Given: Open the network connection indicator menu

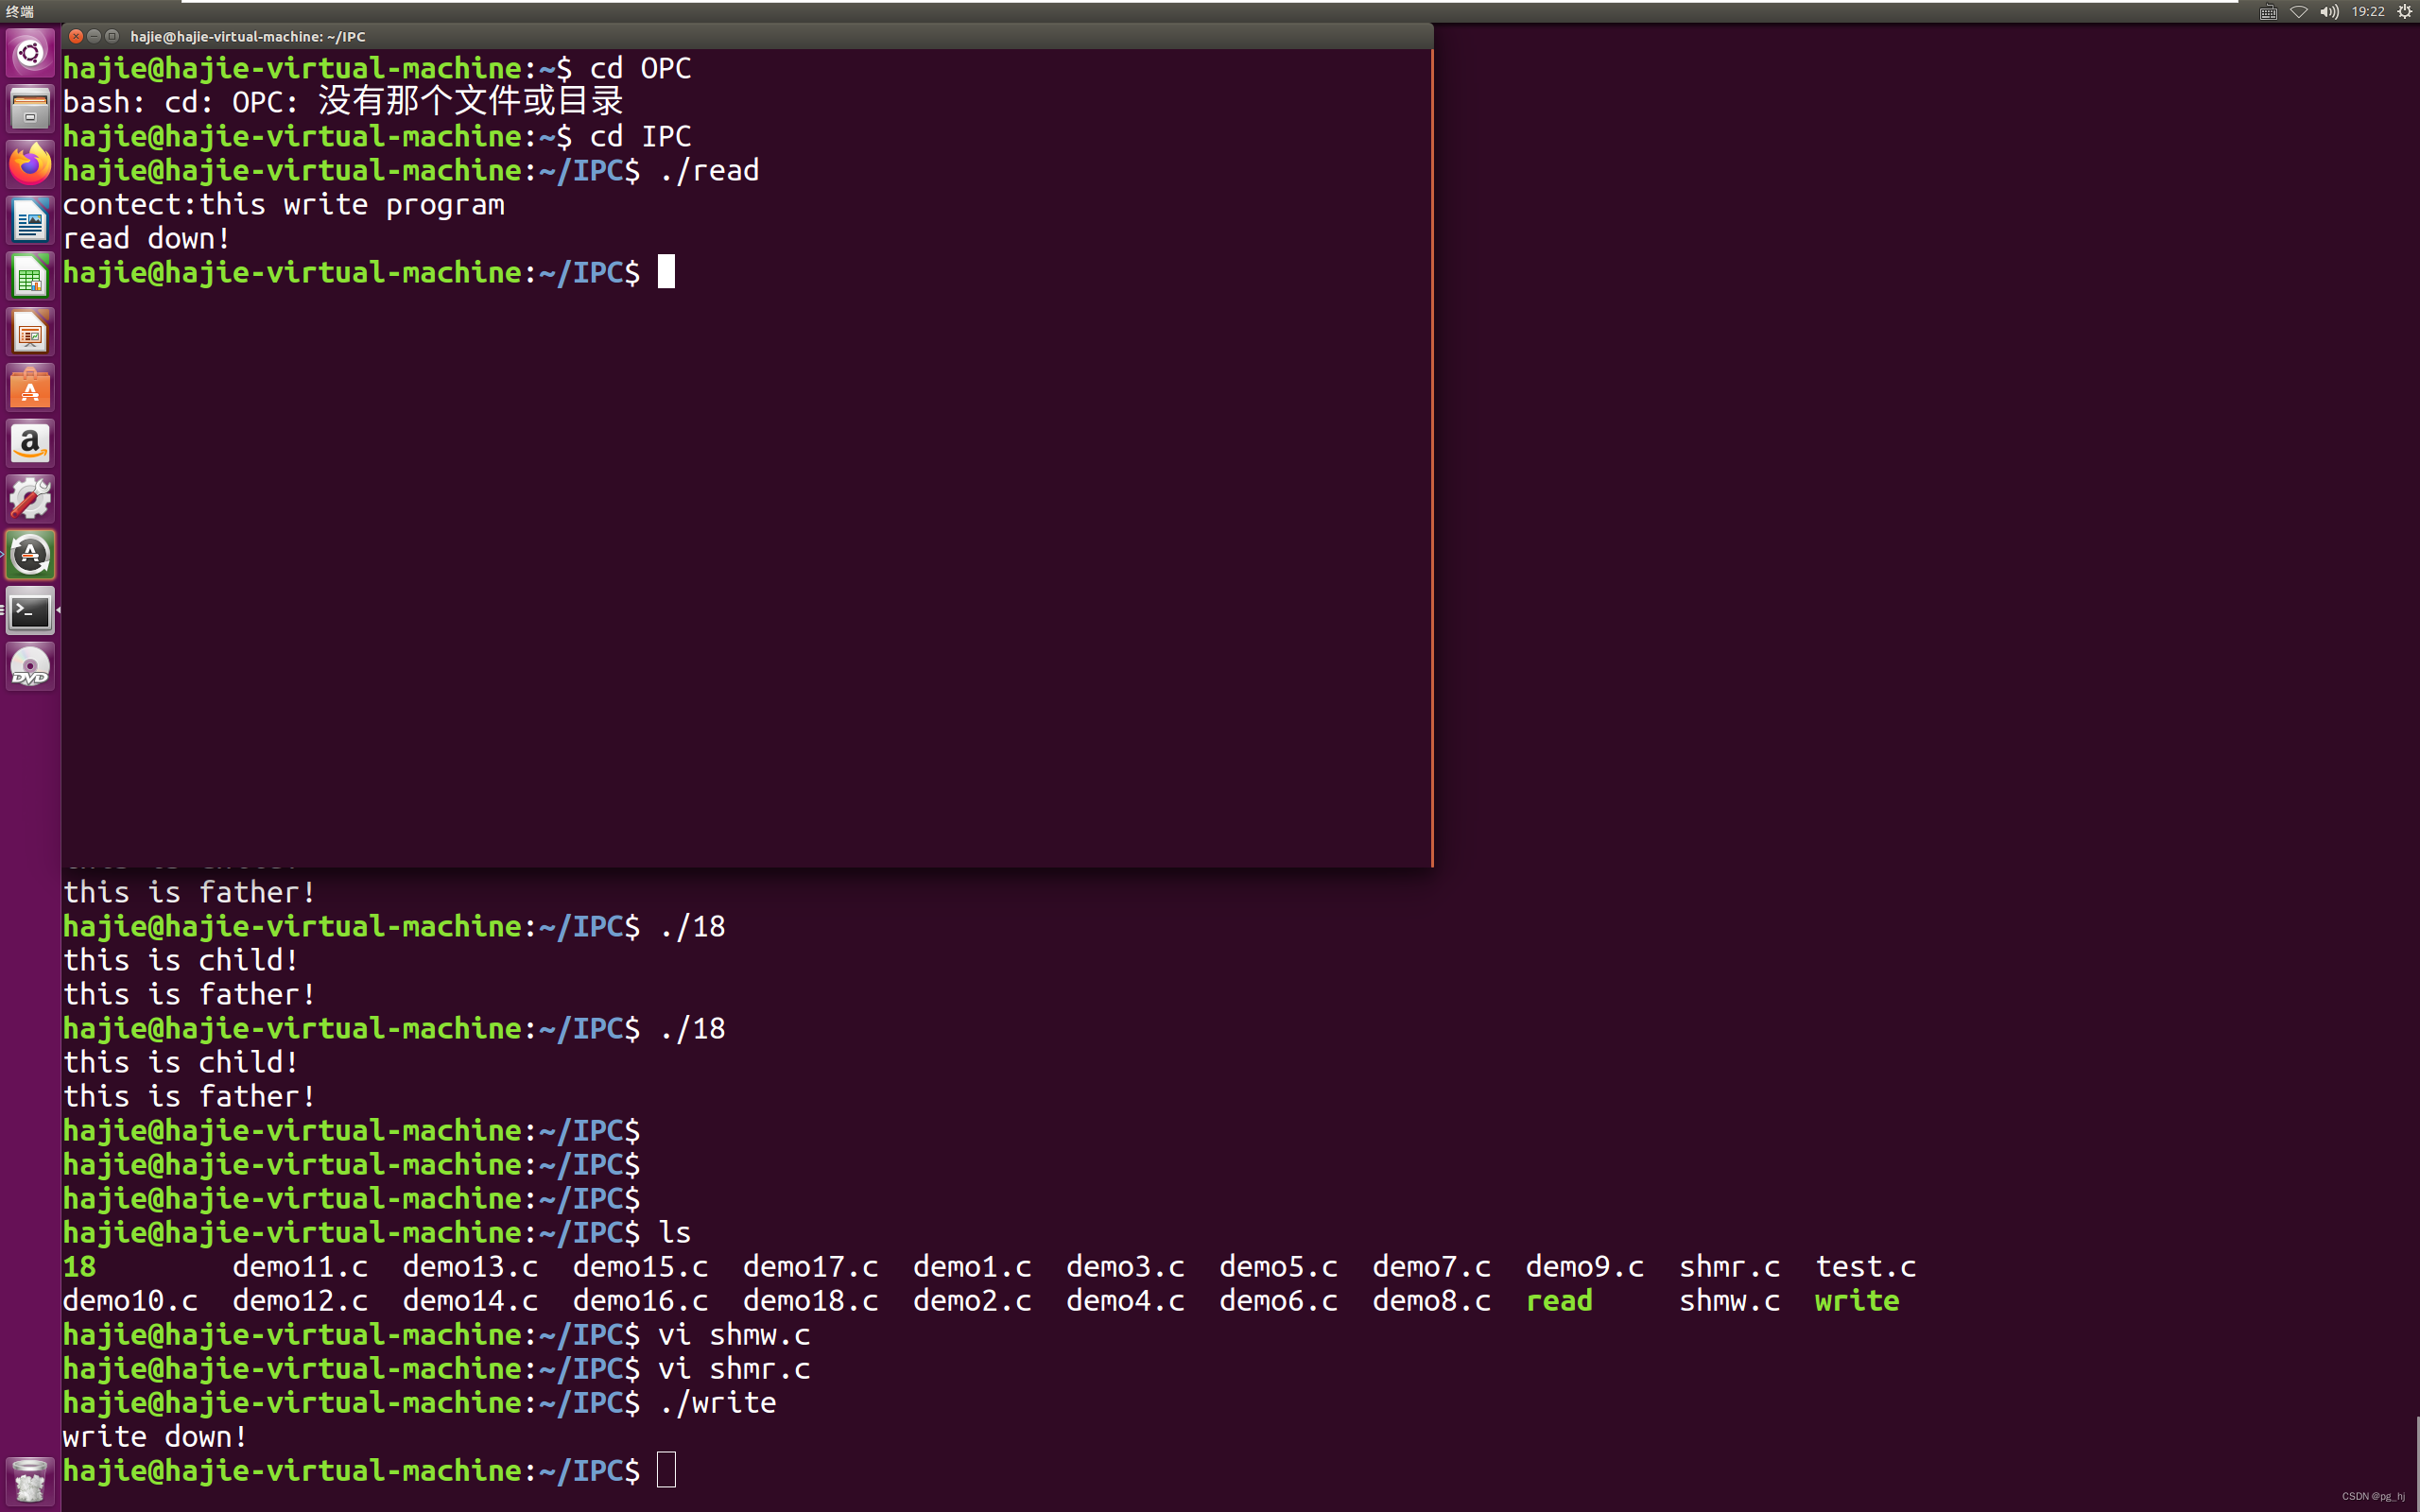Looking at the screenshot, I should pyautogui.click(x=2298, y=12).
